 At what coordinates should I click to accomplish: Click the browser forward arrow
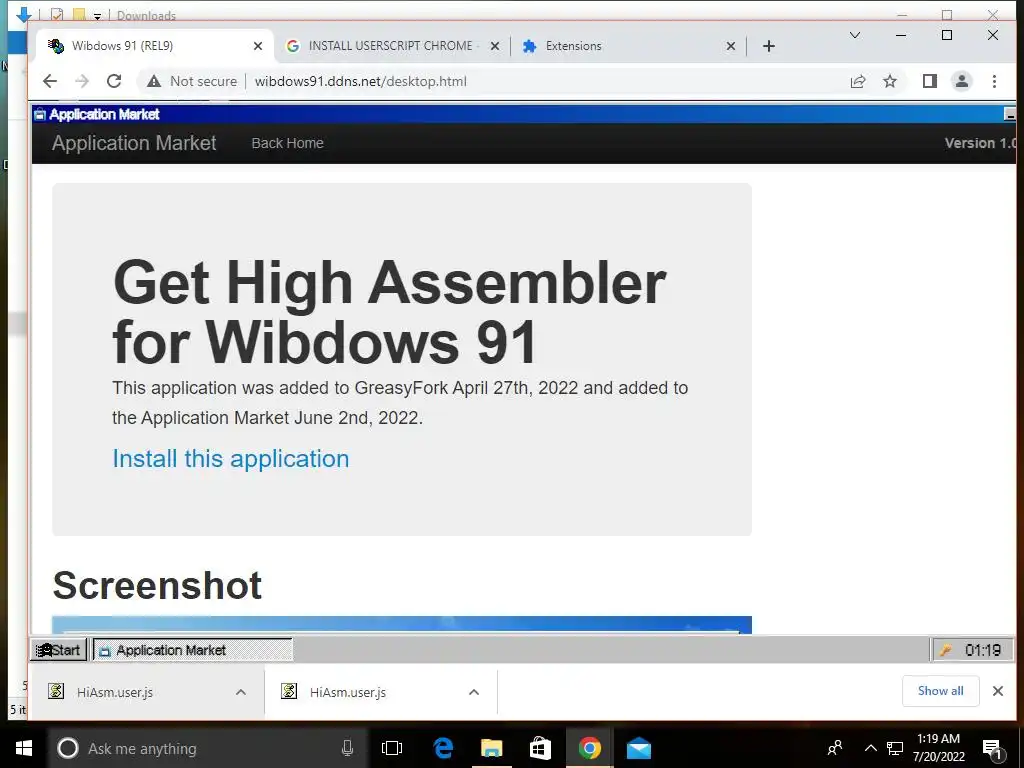pyautogui.click(x=82, y=81)
